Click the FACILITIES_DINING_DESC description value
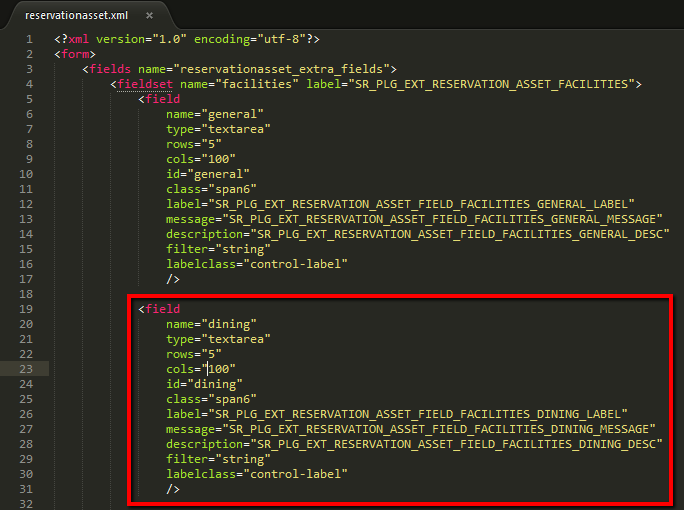Image resolution: width=684 pixels, height=510 pixels. click(457, 444)
